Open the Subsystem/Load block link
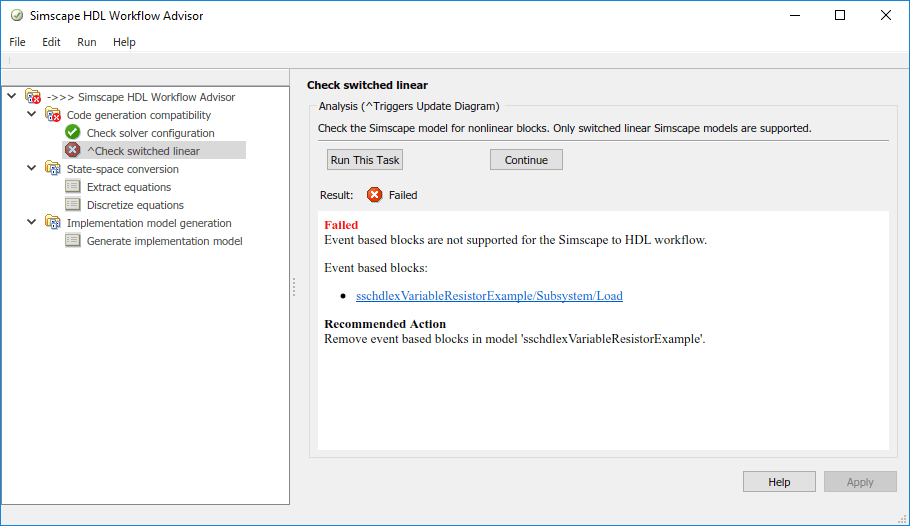Screen dimensions: 910x526 pyautogui.click(x=489, y=296)
